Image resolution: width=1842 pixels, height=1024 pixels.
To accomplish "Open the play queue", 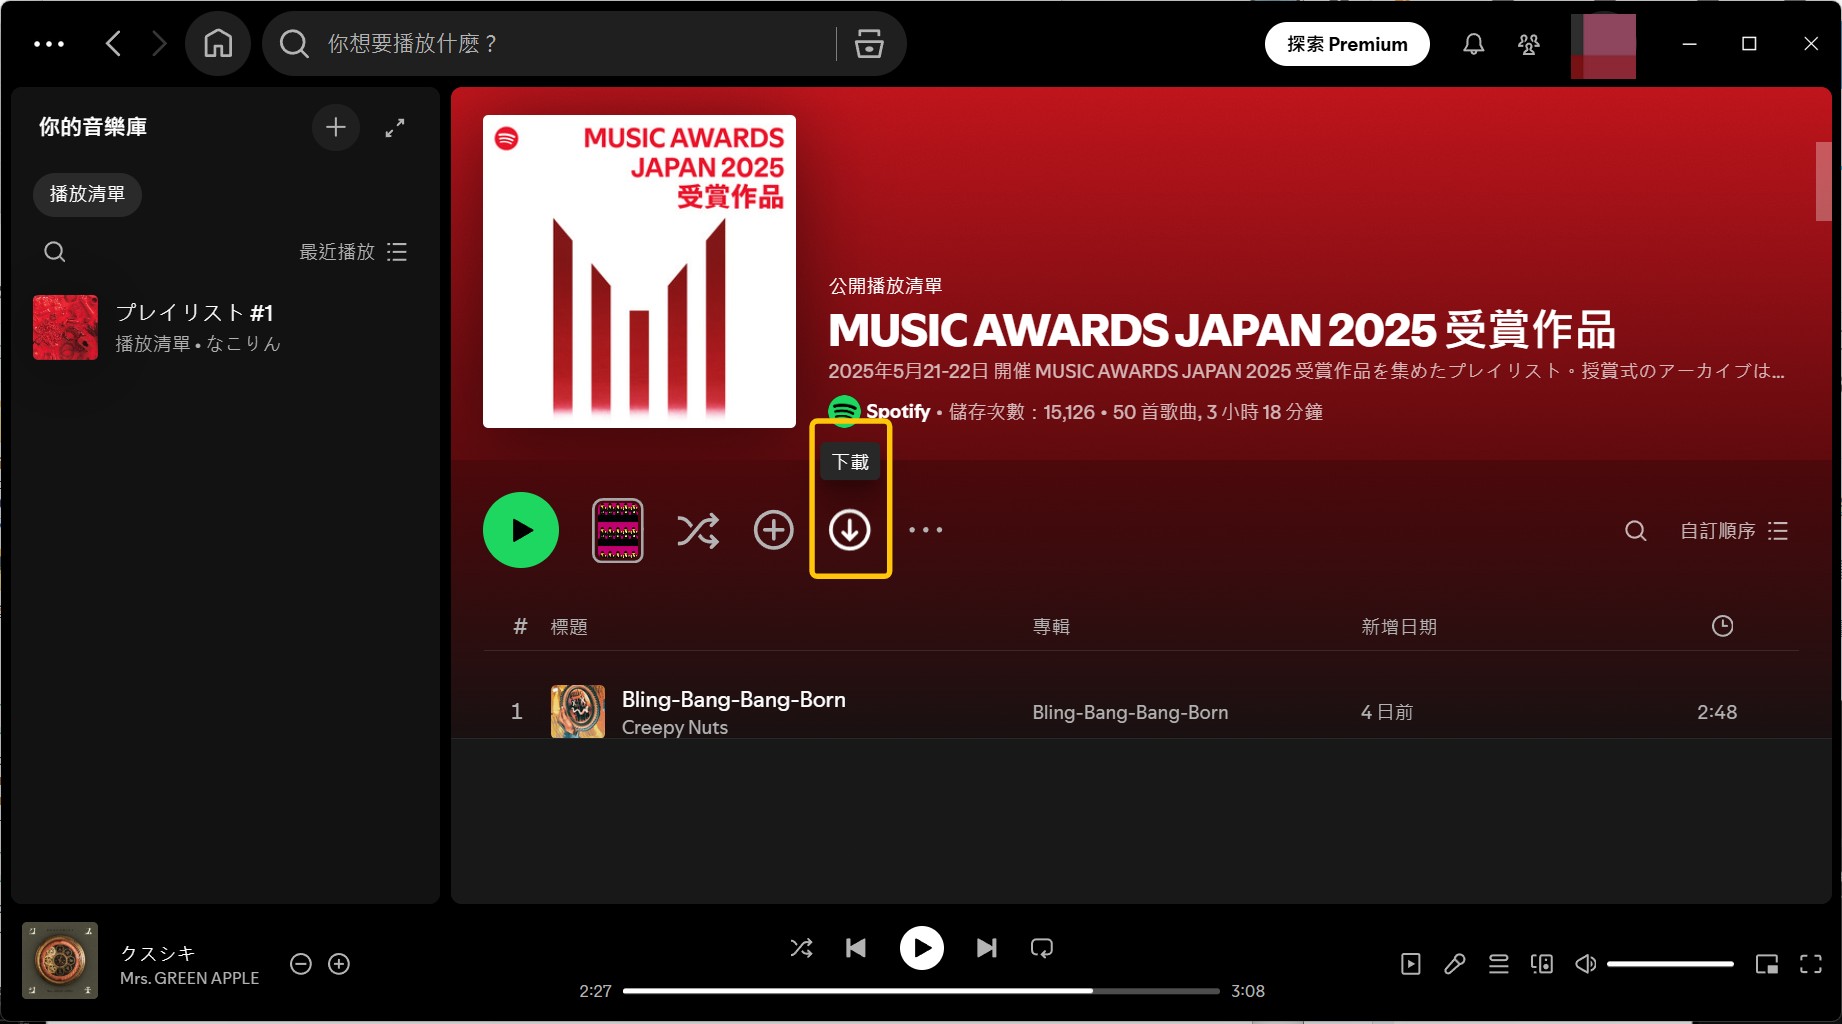I will [x=1498, y=964].
